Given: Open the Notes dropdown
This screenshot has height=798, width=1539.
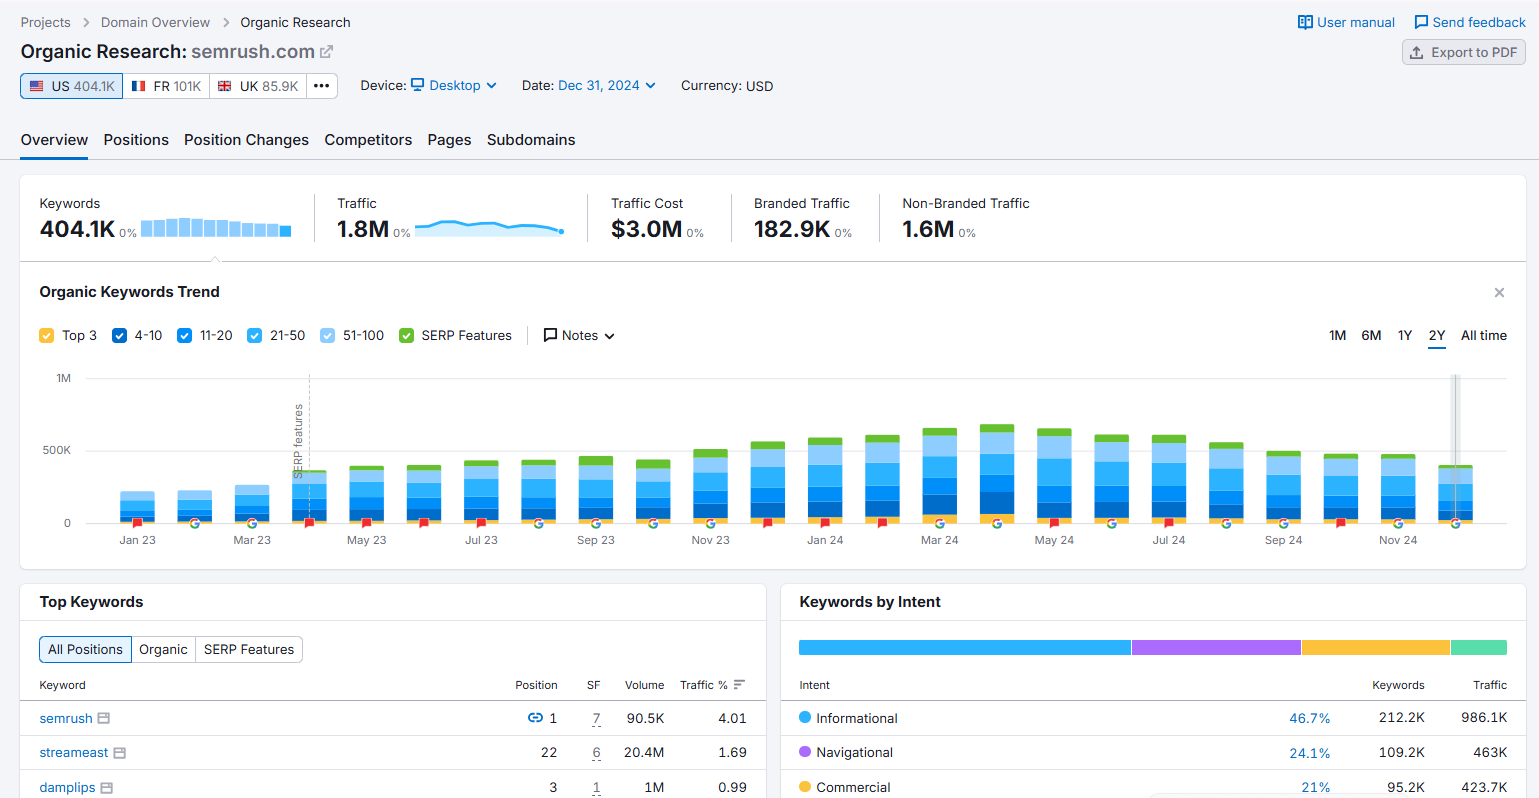Looking at the screenshot, I should pos(579,336).
